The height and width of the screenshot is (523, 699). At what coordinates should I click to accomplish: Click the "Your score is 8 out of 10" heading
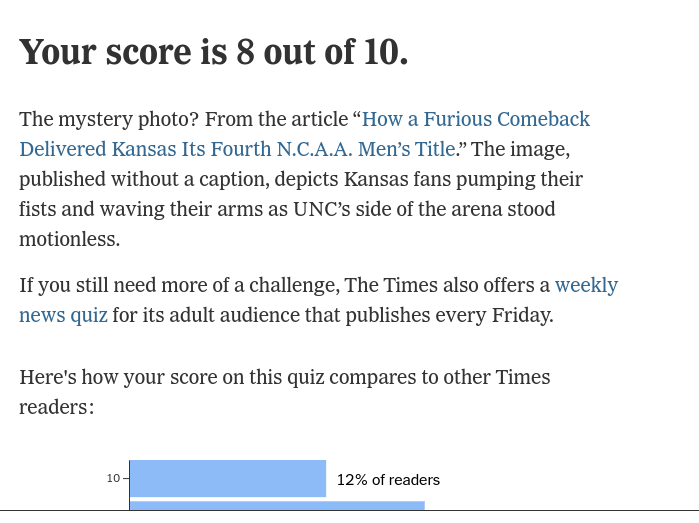click(x=213, y=52)
